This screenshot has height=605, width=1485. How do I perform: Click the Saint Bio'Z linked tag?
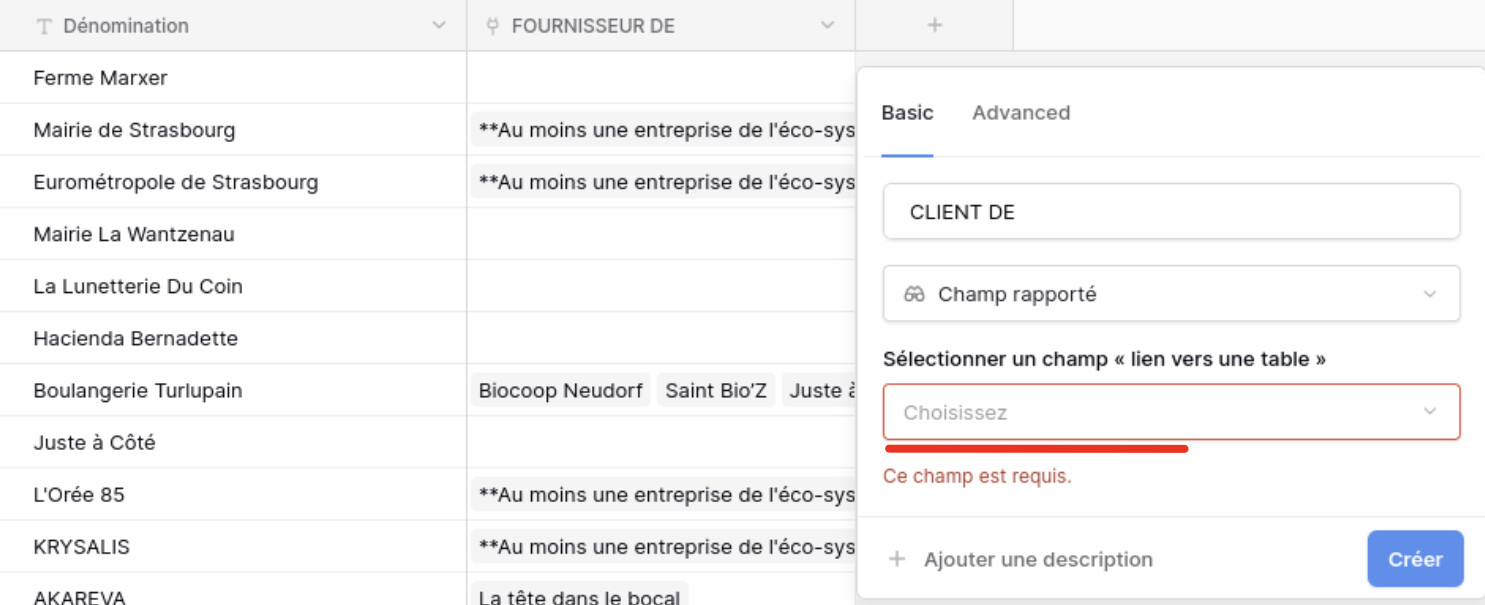716,391
